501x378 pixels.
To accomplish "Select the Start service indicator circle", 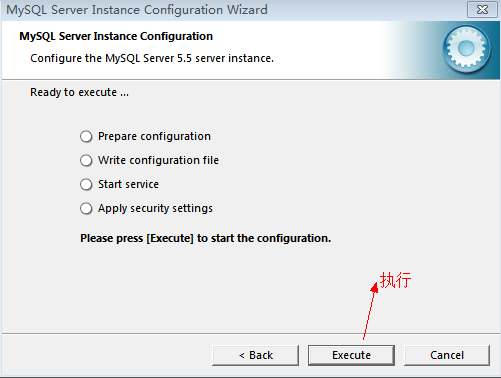I will pos(86,184).
